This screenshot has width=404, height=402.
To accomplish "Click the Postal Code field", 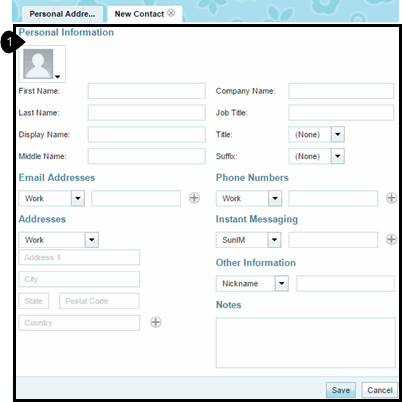I will (x=99, y=301).
